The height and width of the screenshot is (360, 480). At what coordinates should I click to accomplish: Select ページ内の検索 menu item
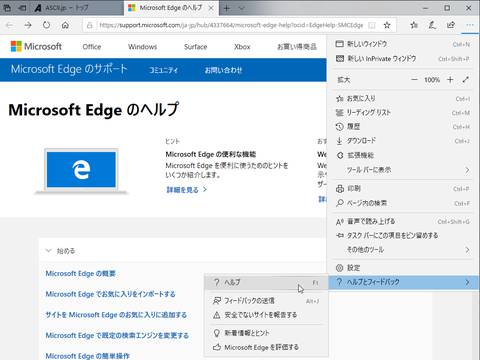pyautogui.click(x=403, y=203)
